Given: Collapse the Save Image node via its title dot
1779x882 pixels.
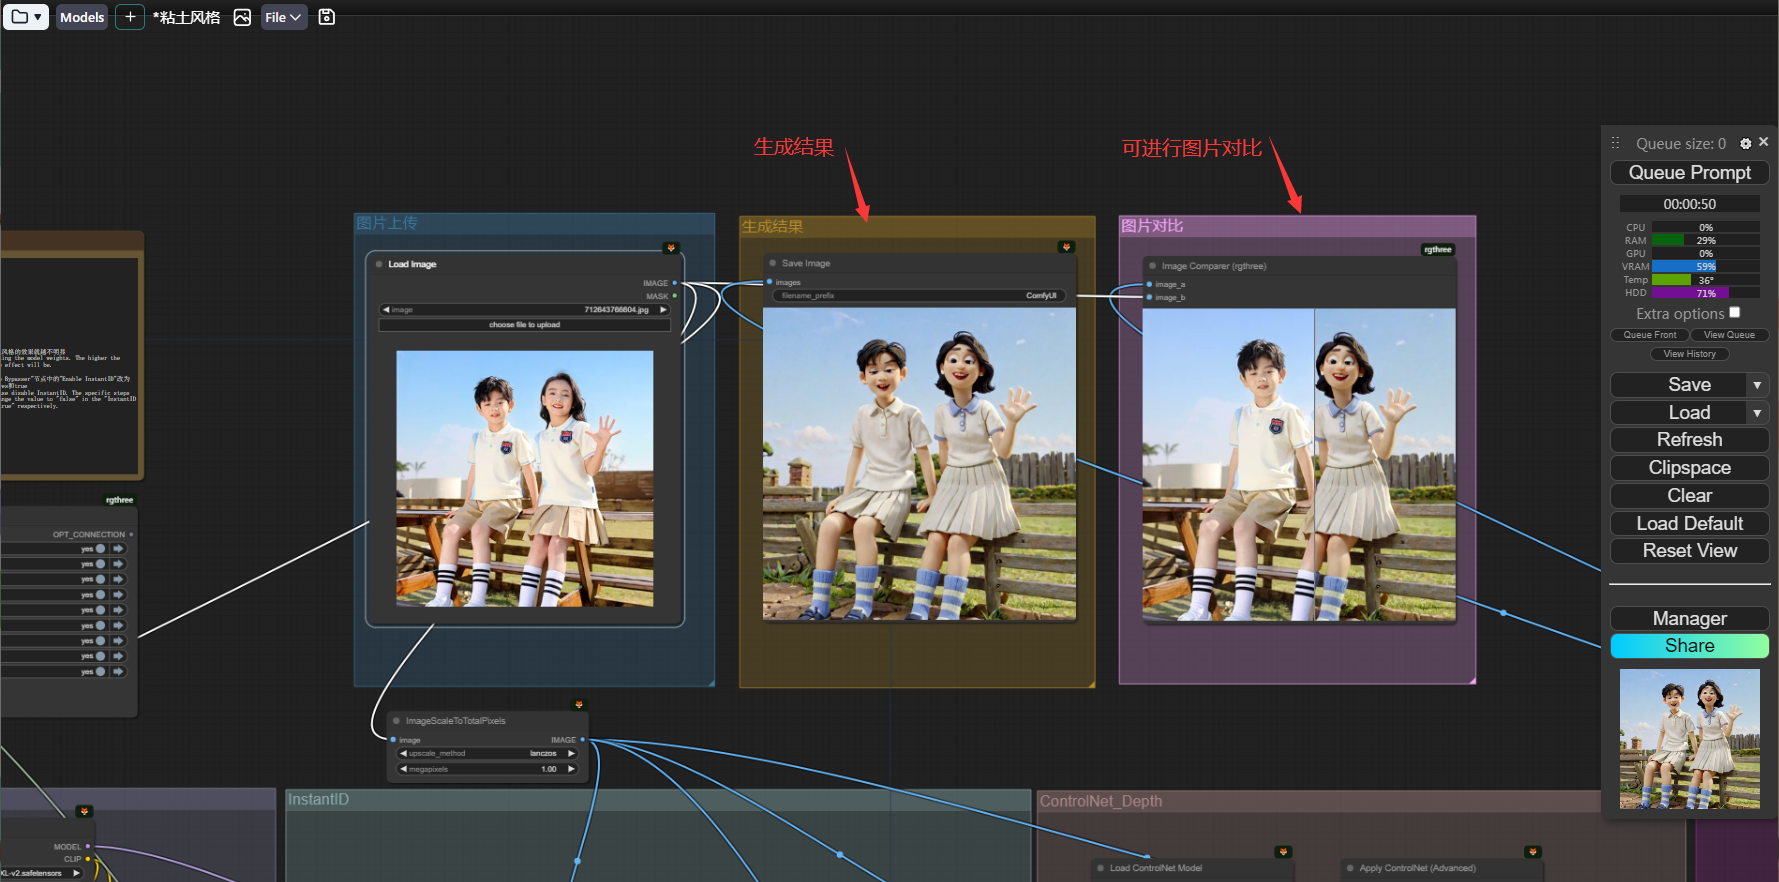Looking at the screenshot, I should pos(773,263).
